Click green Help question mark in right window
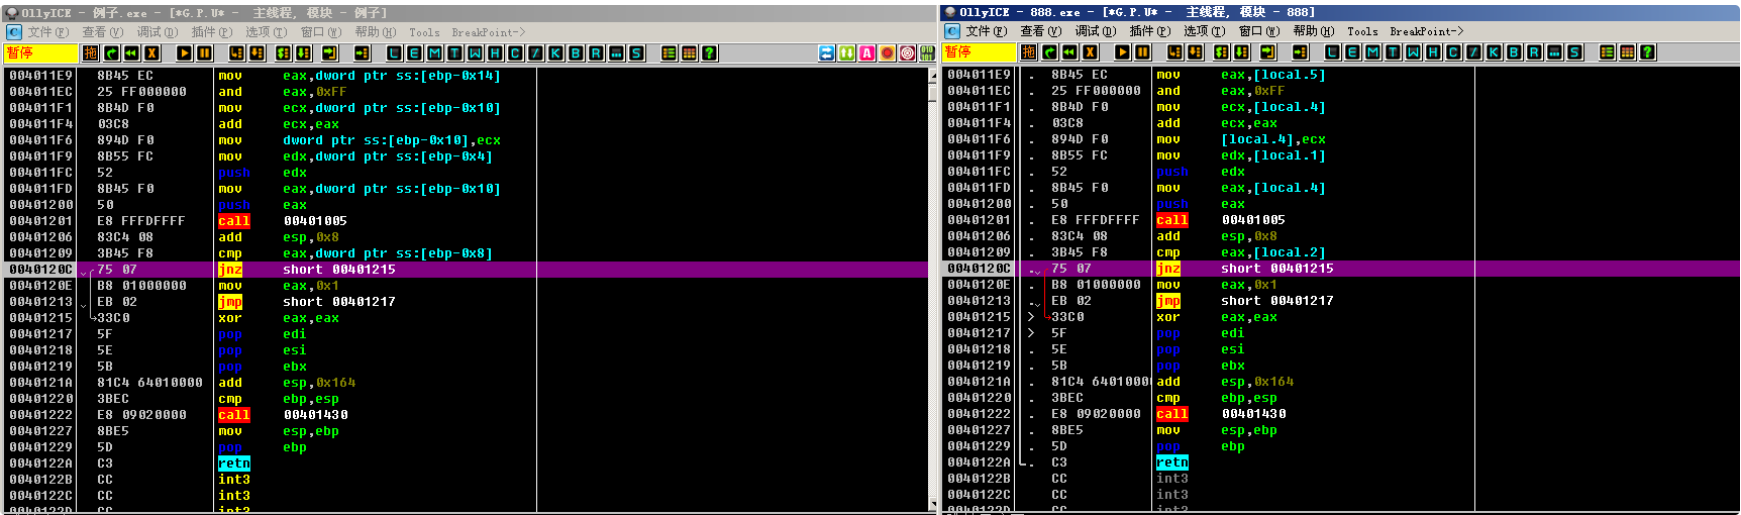Image resolution: width=1741 pixels, height=515 pixels. coord(1647,52)
